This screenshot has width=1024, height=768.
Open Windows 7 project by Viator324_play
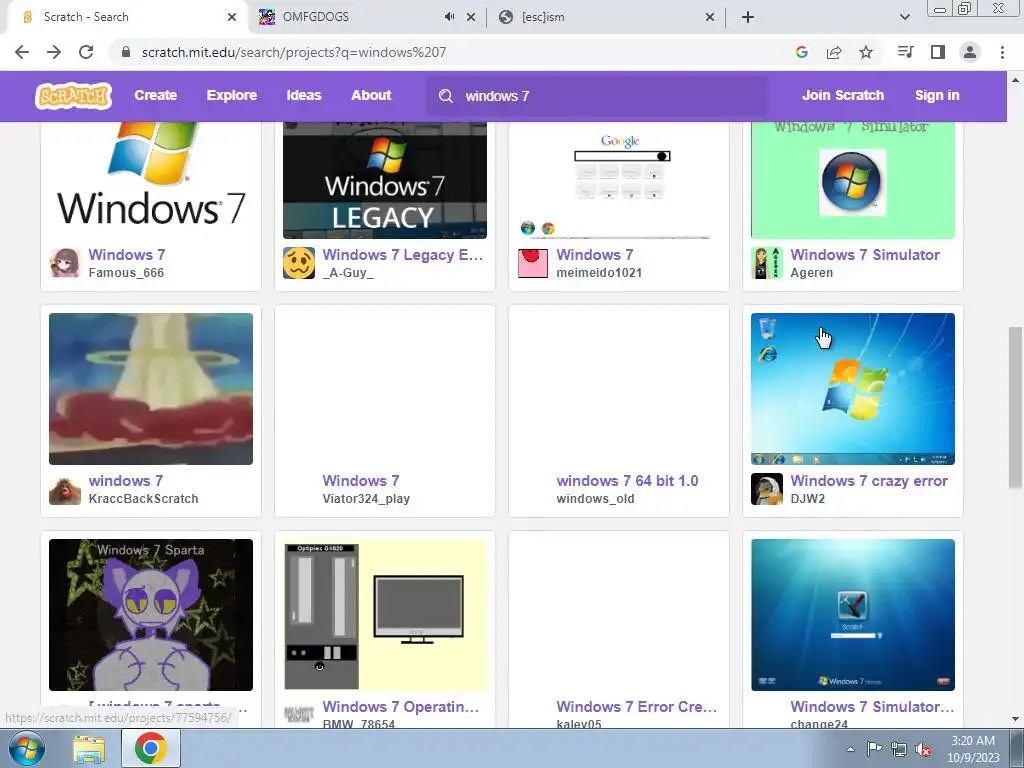360,481
